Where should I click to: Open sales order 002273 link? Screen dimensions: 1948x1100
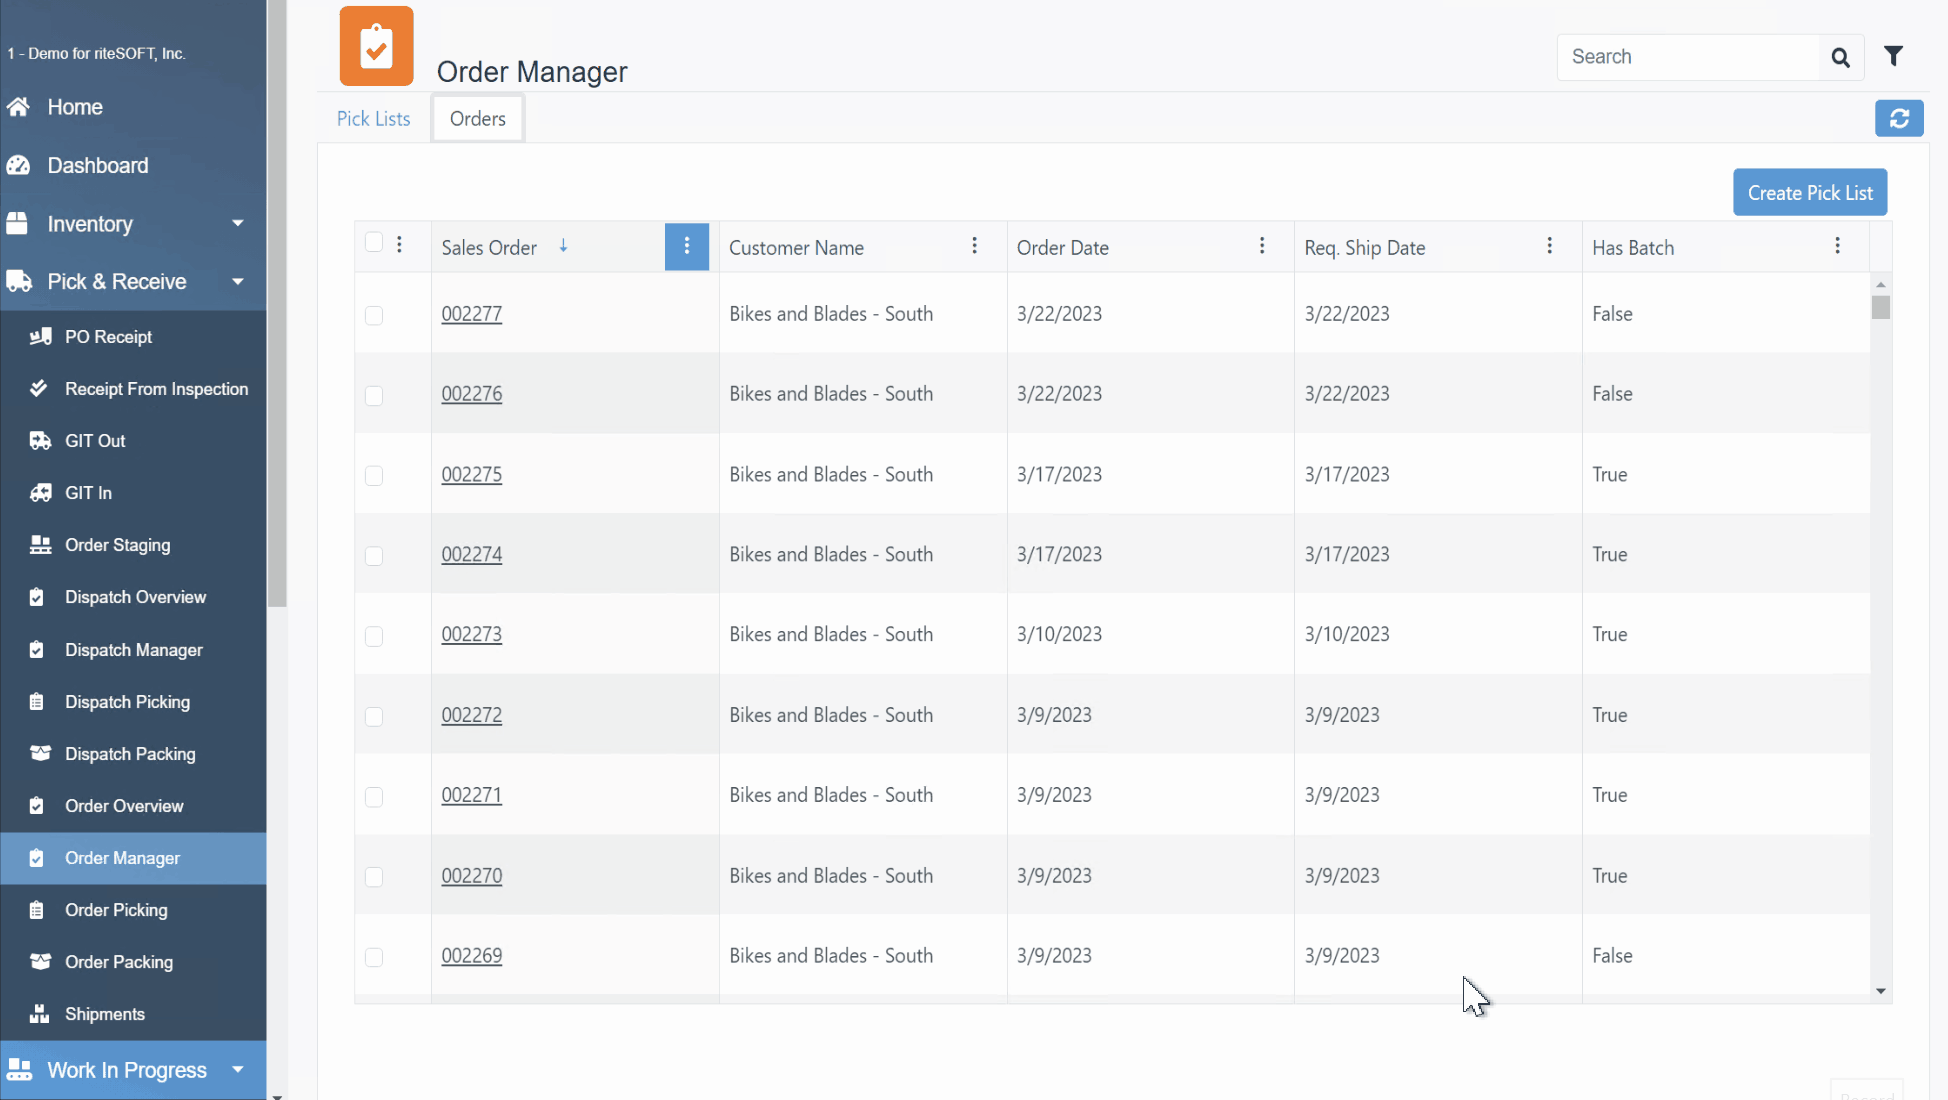coord(472,635)
